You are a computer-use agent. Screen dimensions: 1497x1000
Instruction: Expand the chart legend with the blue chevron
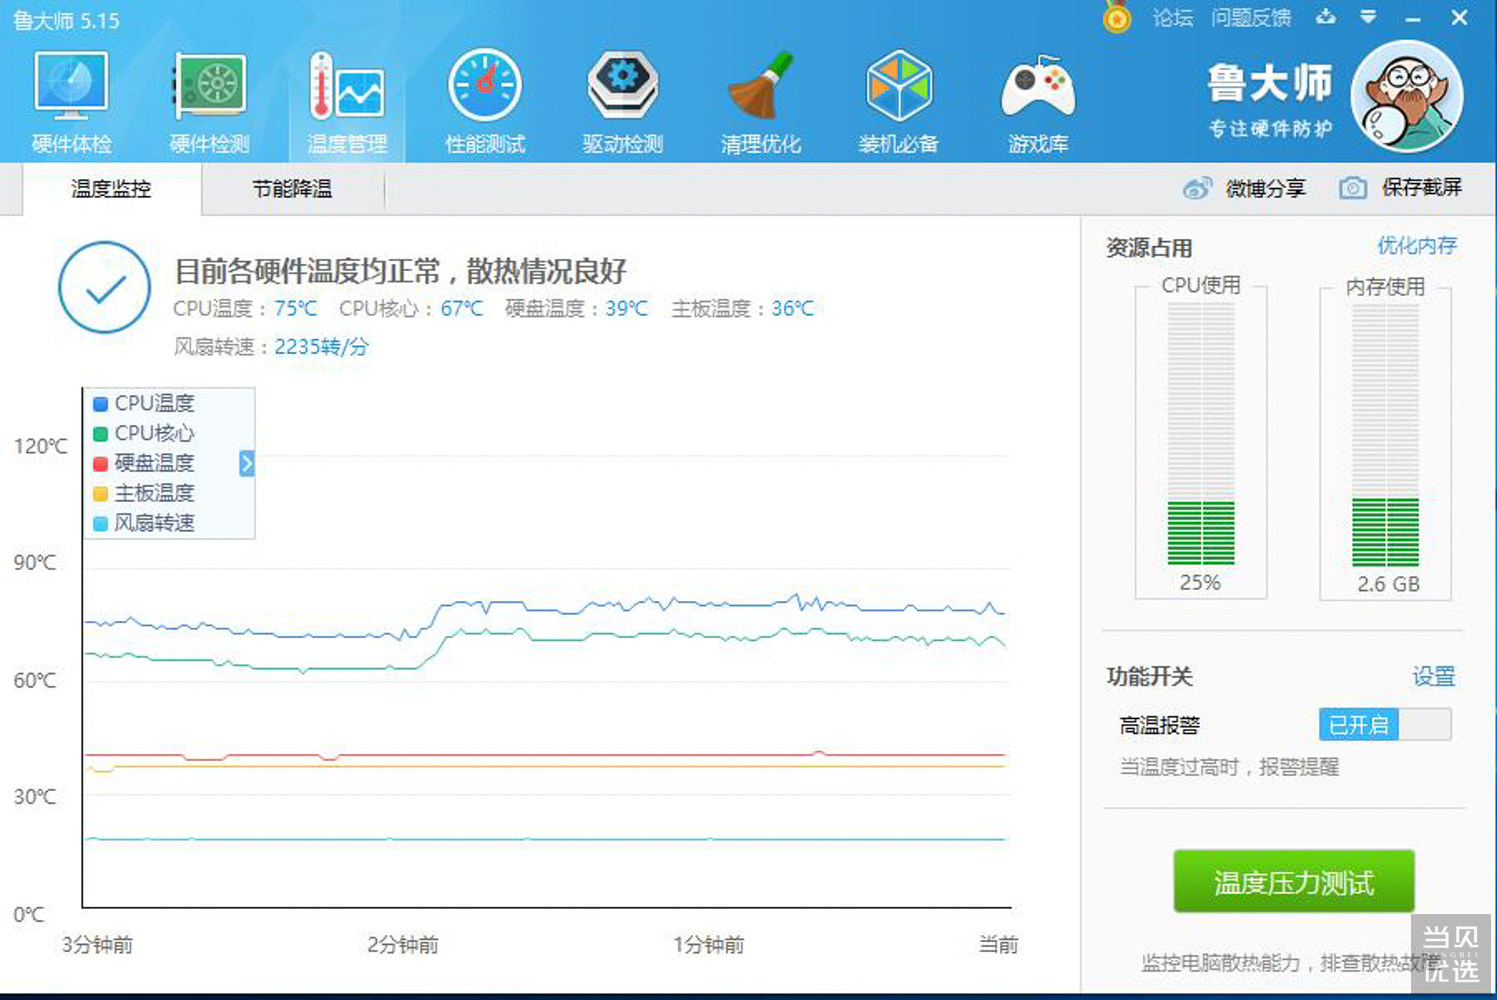click(245, 463)
